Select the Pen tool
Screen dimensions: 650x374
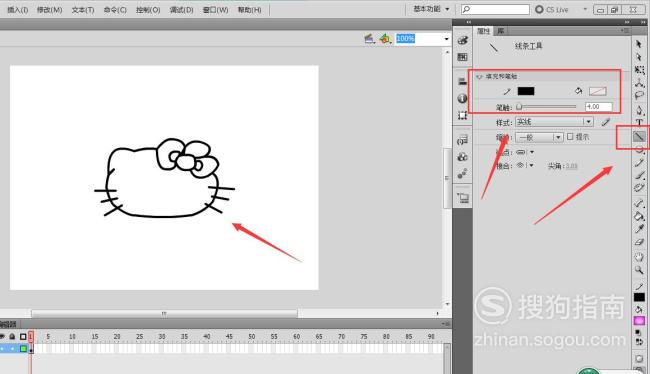coord(639,110)
